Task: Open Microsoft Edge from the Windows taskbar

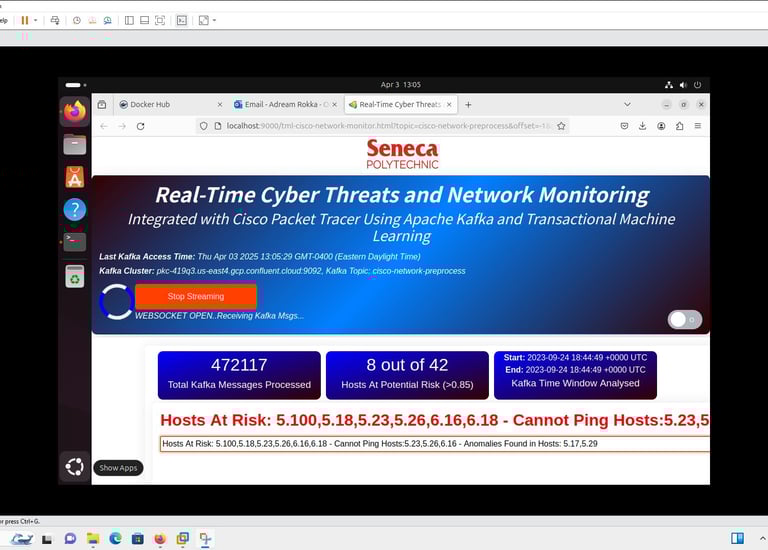Action: coord(115,539)
